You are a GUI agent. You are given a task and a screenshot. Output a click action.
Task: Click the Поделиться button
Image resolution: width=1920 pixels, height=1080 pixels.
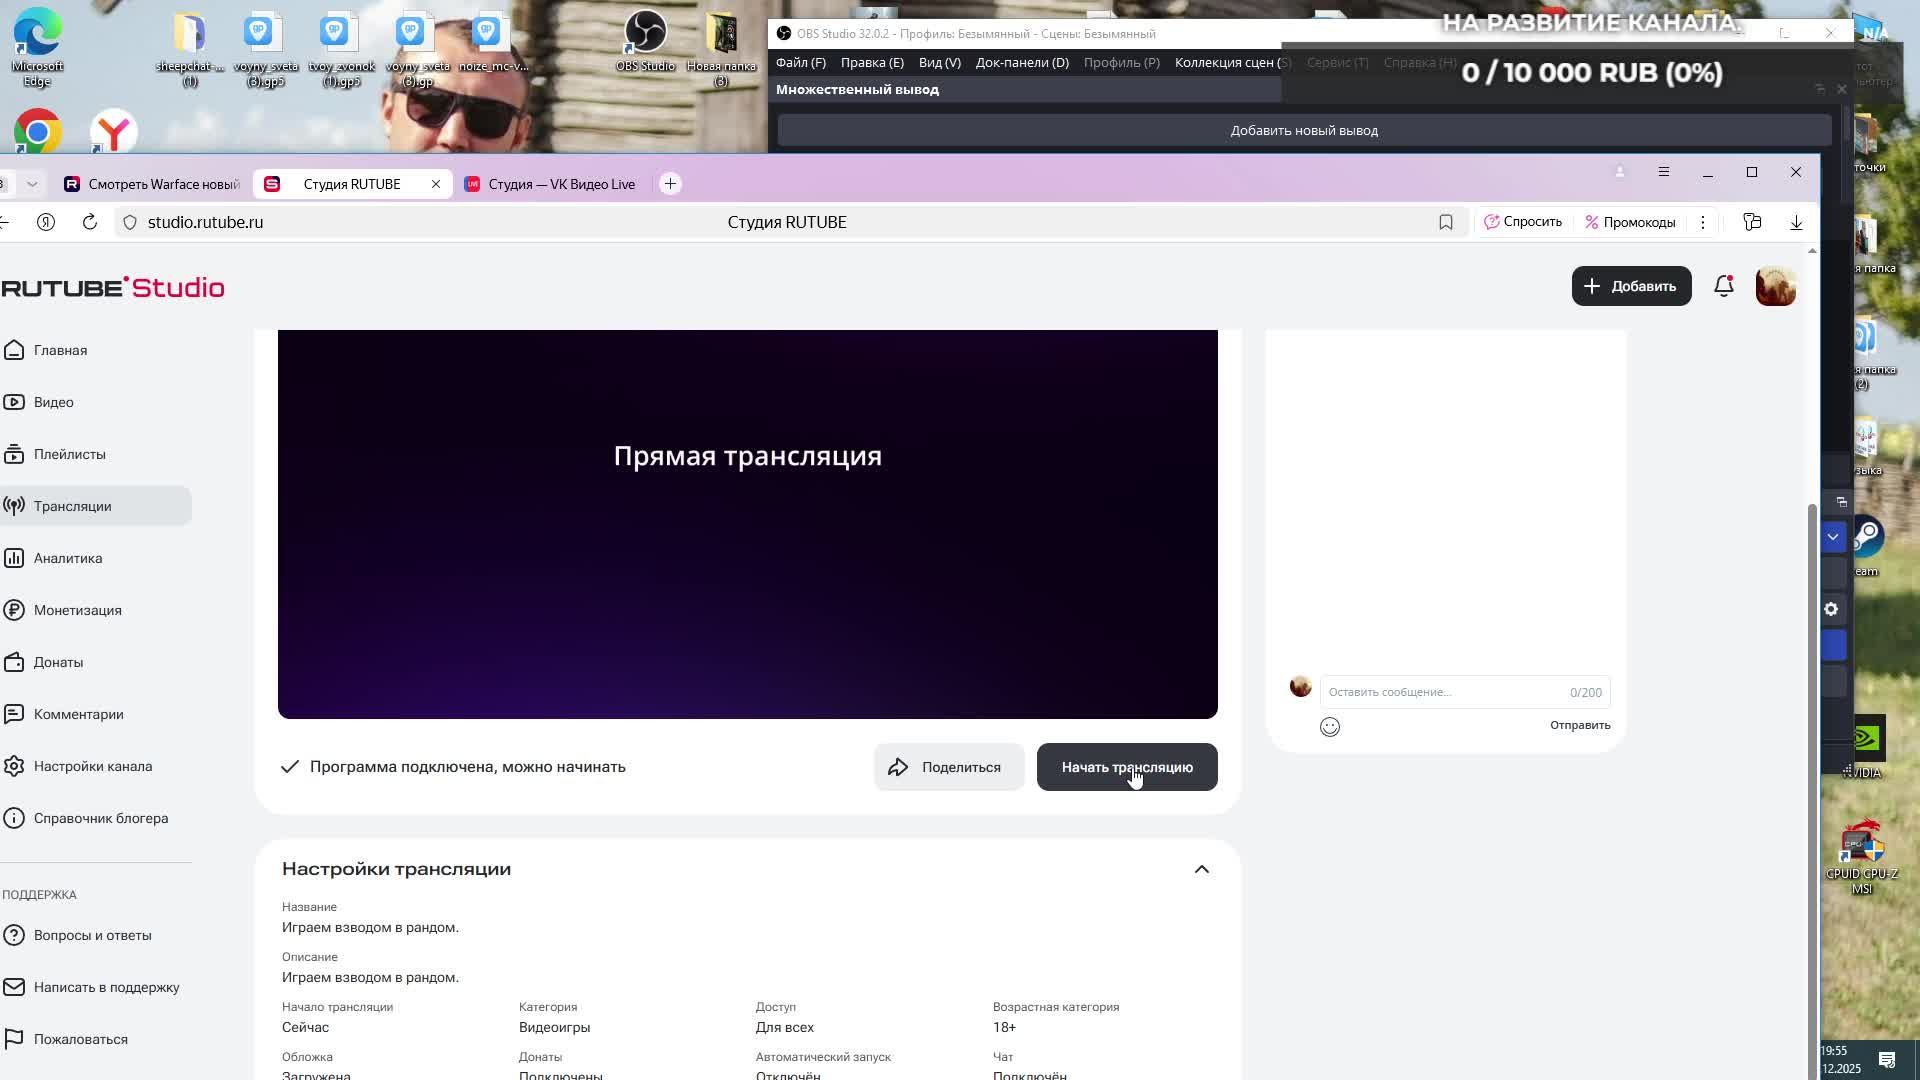pyautogui.click(x=948, y=767)
